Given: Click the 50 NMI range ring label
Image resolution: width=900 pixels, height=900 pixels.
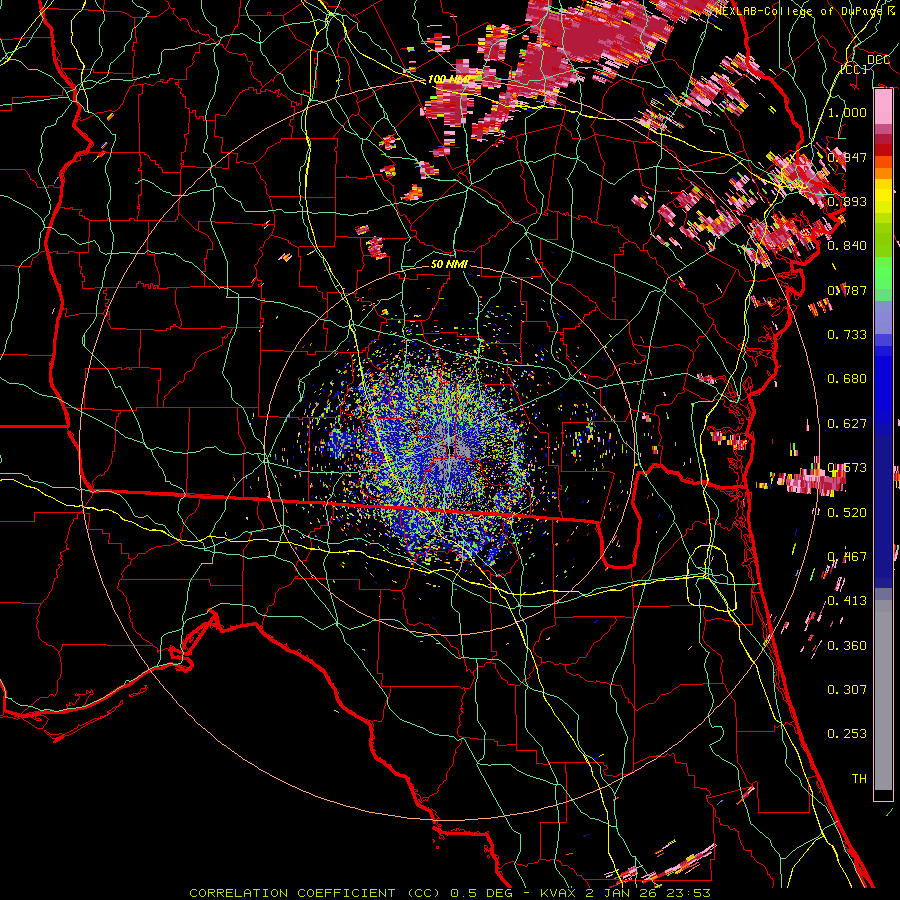Looking at the screenshot, I should pyautogui.click(x=449, y=264).
